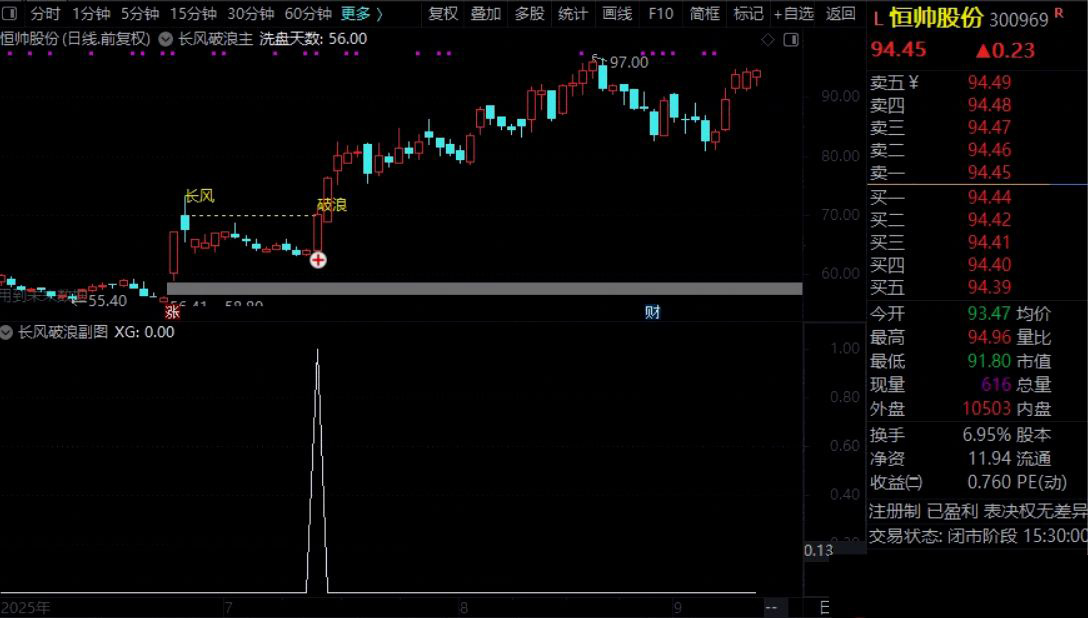Activate the 画线 drawing tool
Image resolution: width=1088 pixels, height=618 pixels.
[617, 13]
